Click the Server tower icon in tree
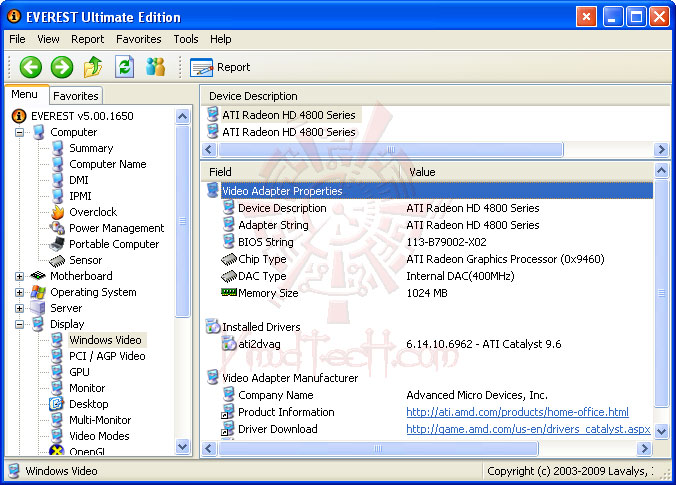This screenshot has height=485, width=676. pyautogui.click(x=38, y=308)
